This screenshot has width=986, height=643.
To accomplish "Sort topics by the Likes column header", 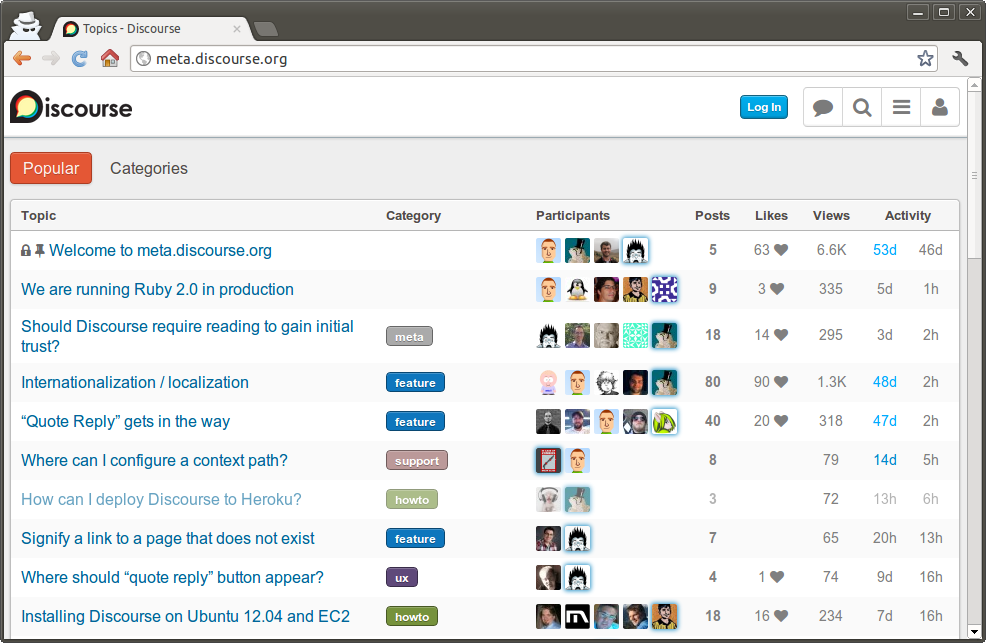I will click(x=771, y=215).
